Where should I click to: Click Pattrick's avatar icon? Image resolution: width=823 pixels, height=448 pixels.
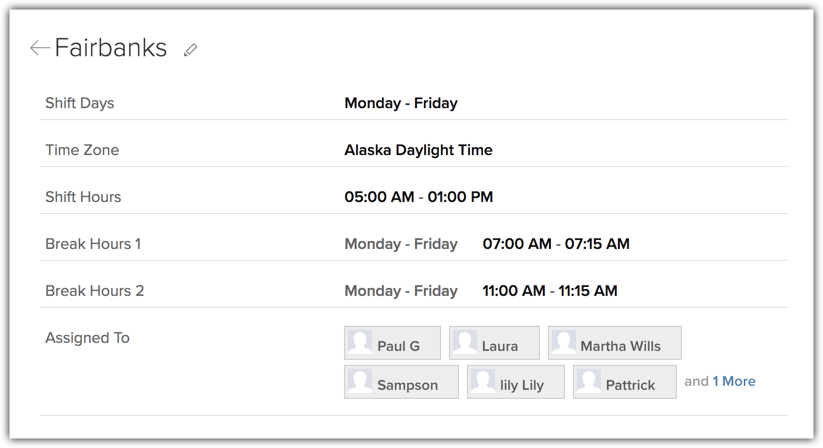point(589,382)
